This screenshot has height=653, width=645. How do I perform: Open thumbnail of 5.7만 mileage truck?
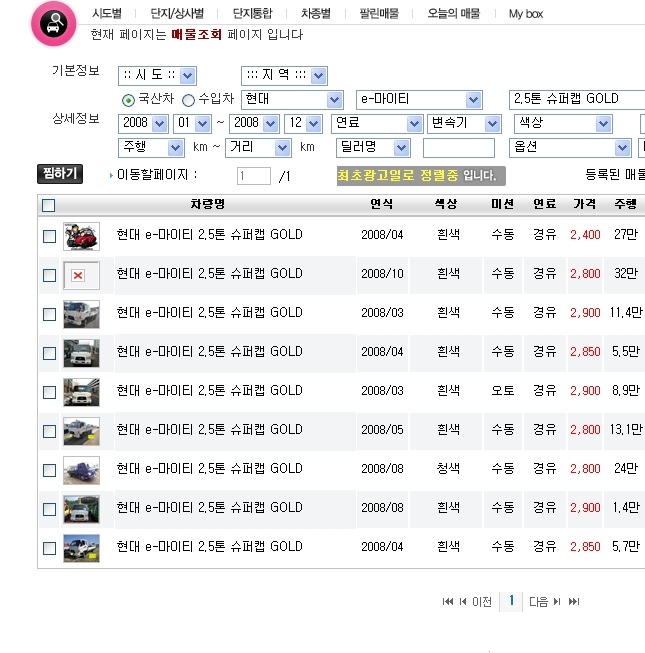[81, 548]
